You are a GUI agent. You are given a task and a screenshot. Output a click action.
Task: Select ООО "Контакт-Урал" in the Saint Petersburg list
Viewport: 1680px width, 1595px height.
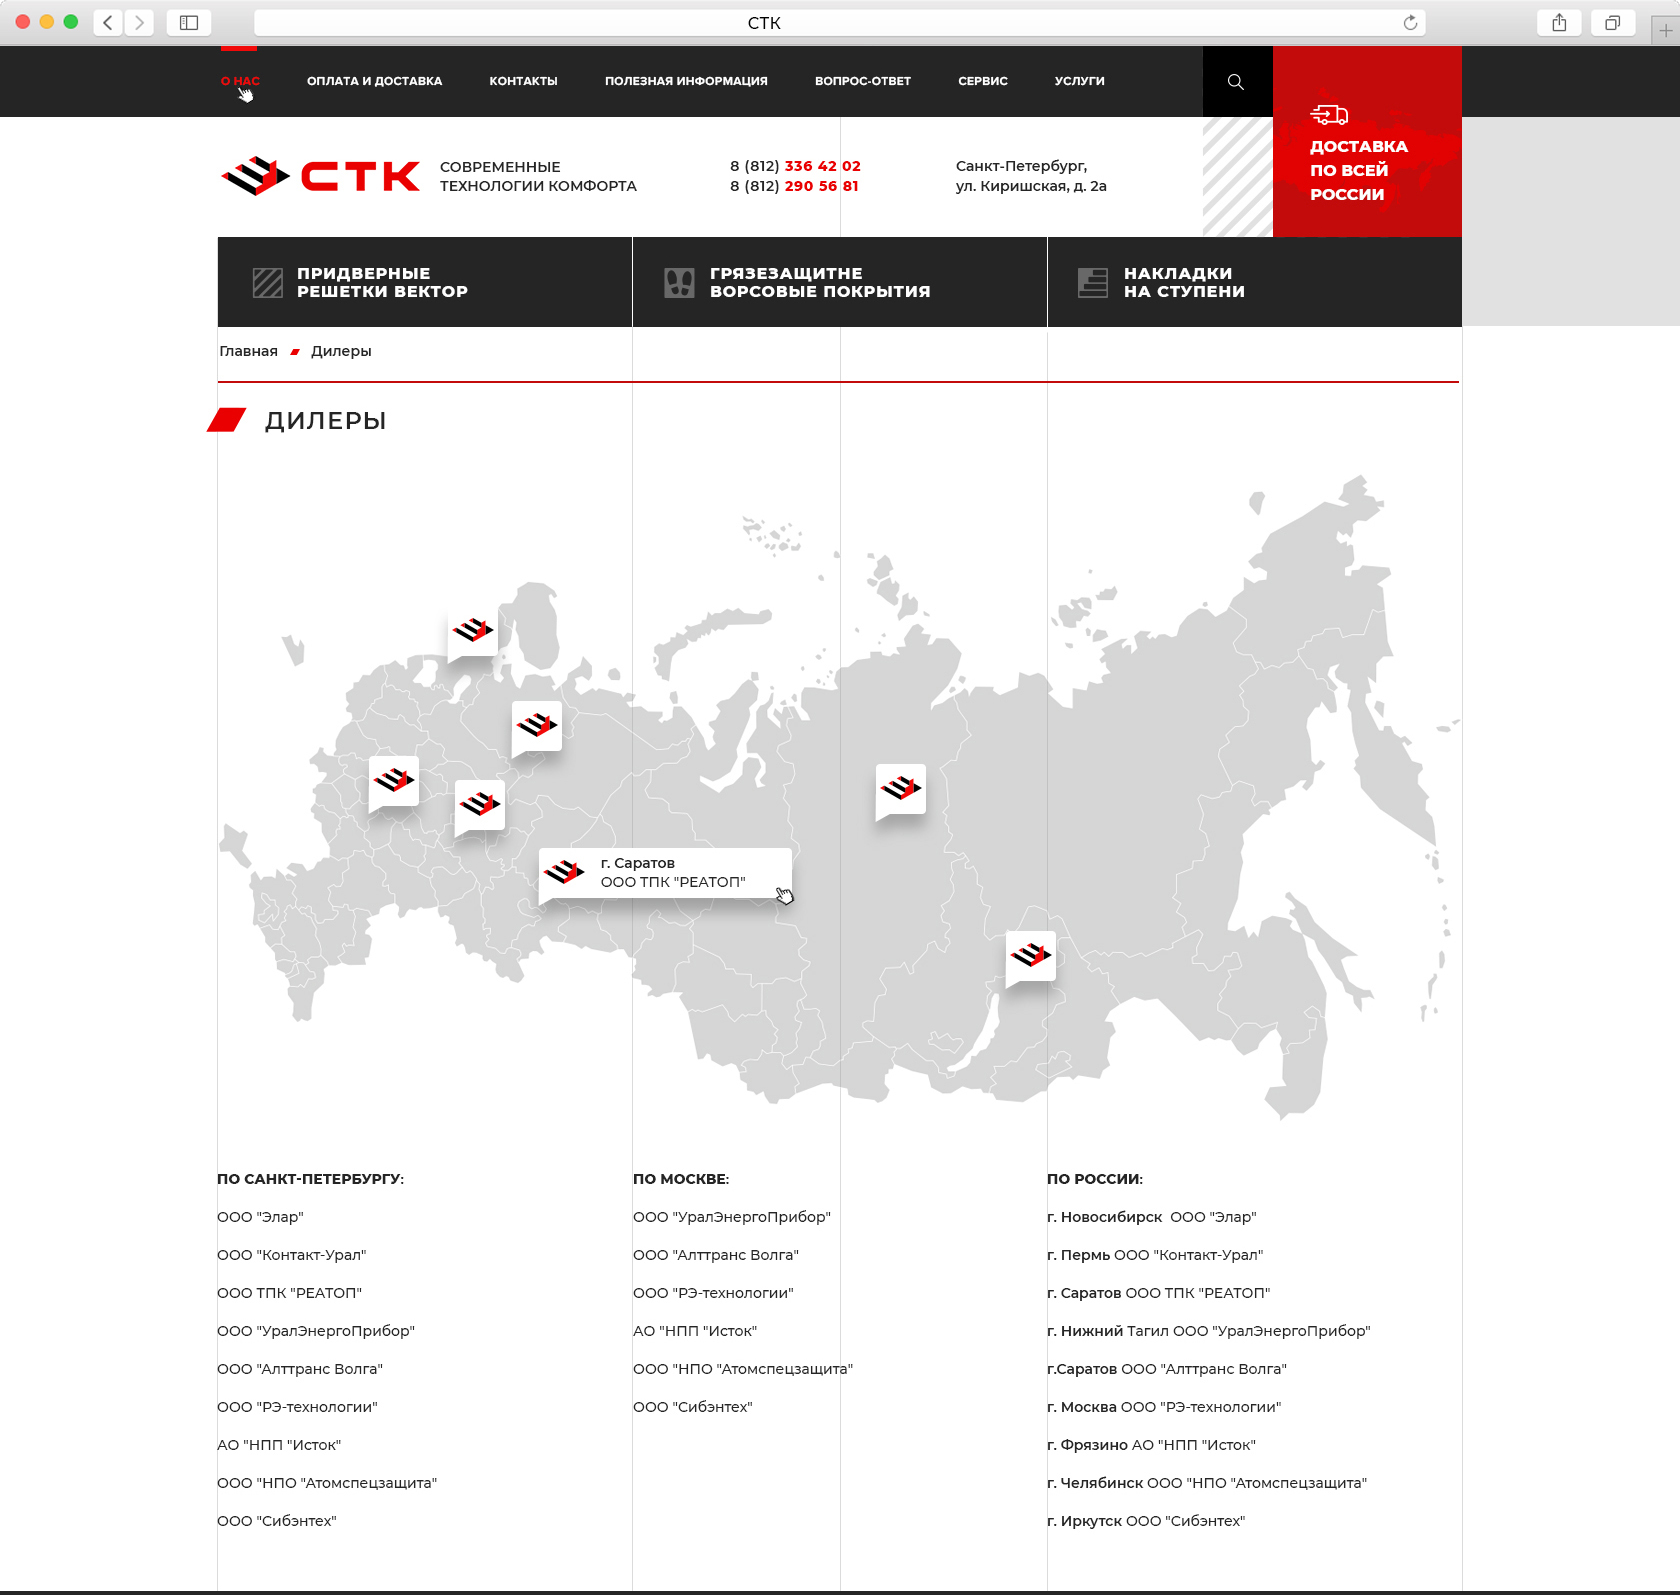coord(292,1255)
